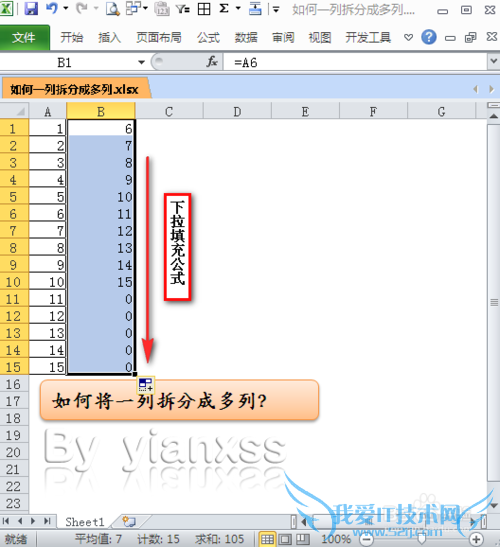This screenshot has width=500, height=547.
Task: Open the Auto Fill Options button
Action: tap(145, 385)
